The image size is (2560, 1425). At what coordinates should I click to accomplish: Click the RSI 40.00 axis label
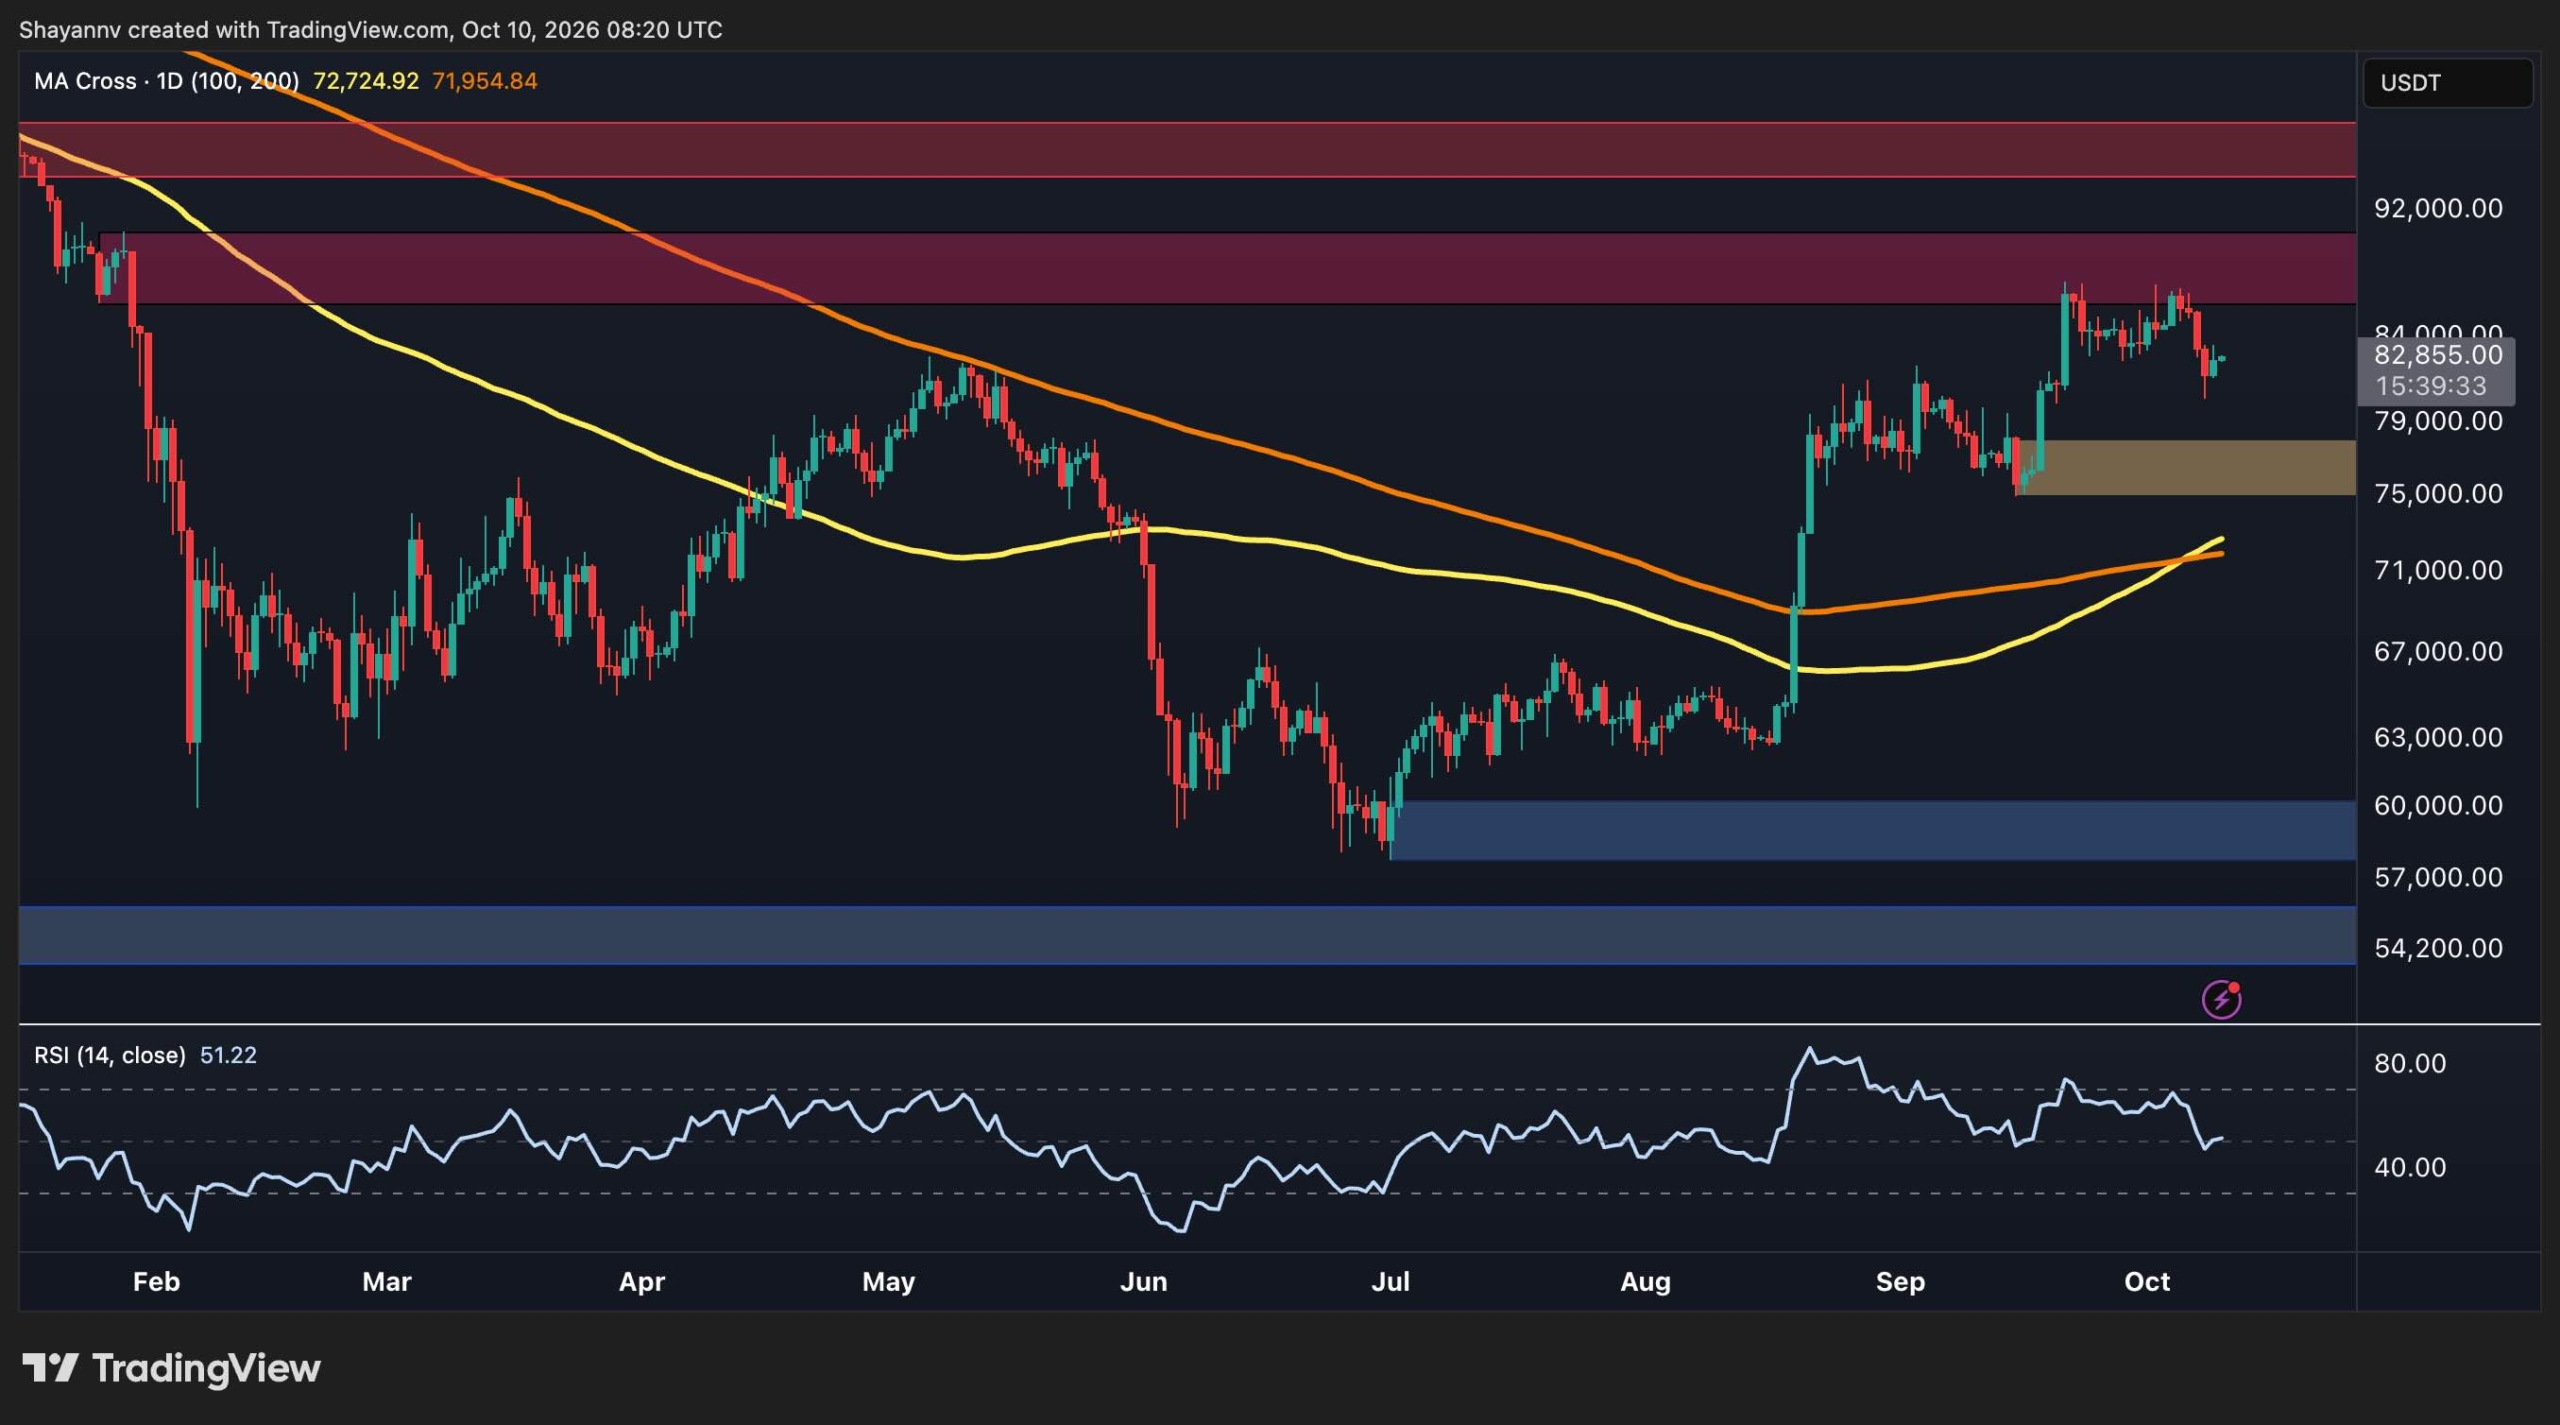(x=2409, y=1167)
